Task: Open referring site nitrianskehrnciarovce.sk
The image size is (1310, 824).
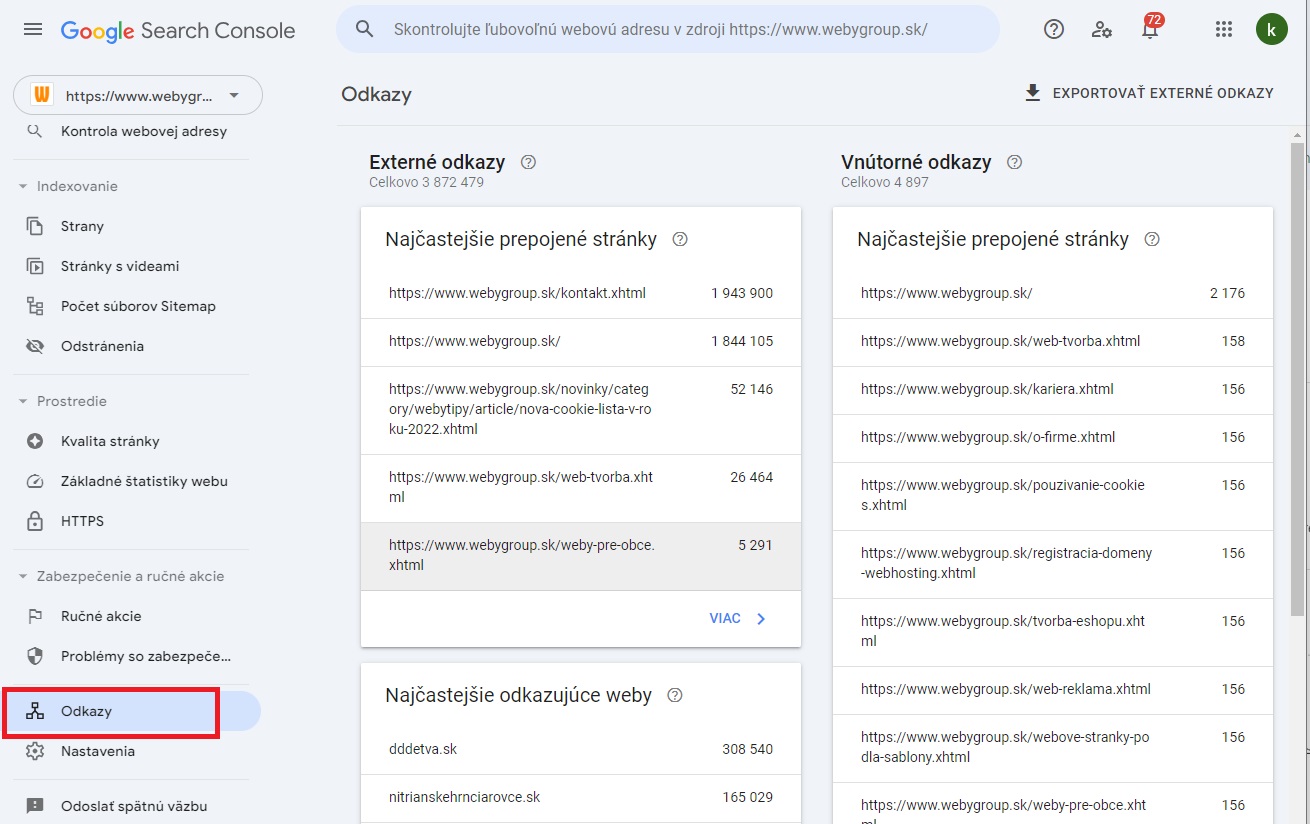Action: [x=581, y=798]
